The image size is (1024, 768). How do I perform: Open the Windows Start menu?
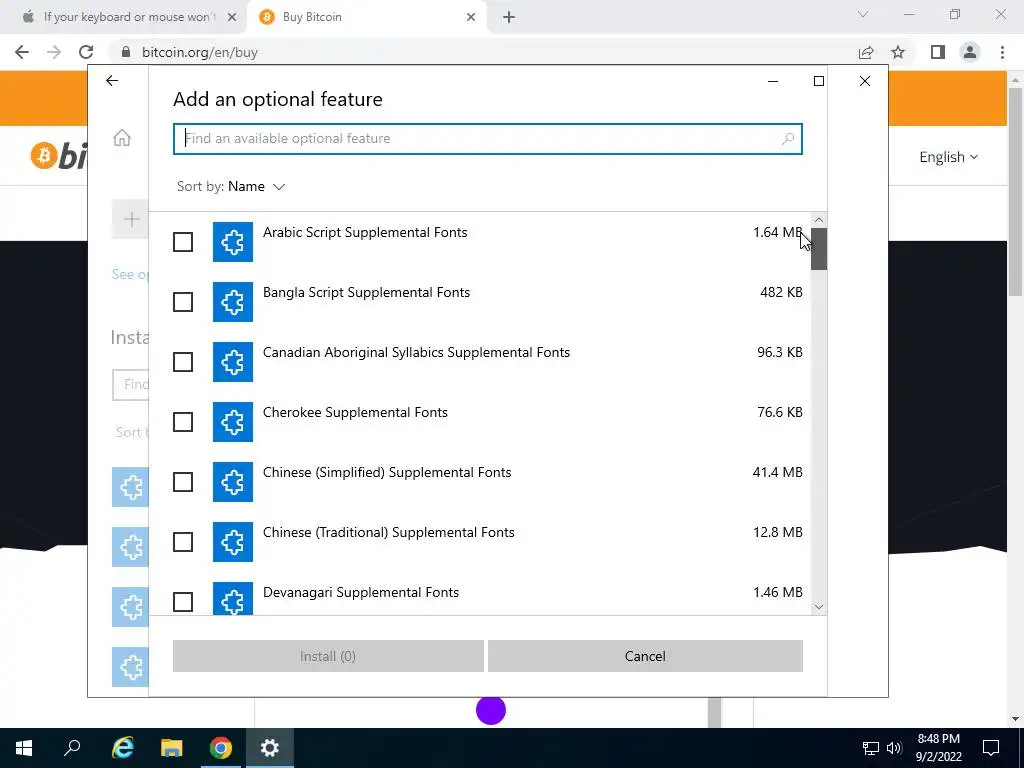click(x=24, y=748)
